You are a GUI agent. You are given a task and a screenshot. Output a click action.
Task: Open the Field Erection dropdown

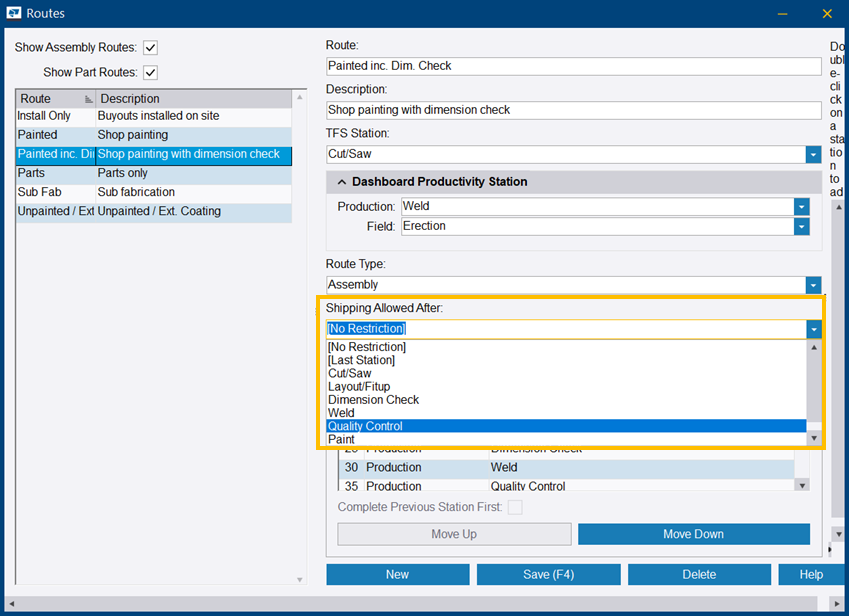point(801,227)
